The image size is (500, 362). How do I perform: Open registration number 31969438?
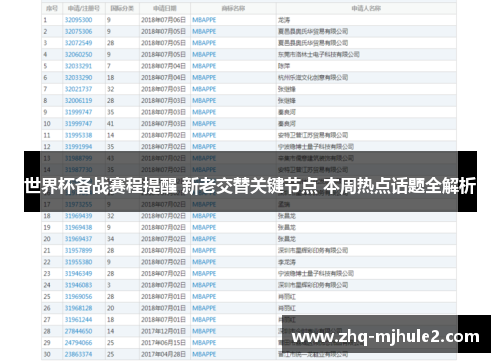[x=78, y=227]
